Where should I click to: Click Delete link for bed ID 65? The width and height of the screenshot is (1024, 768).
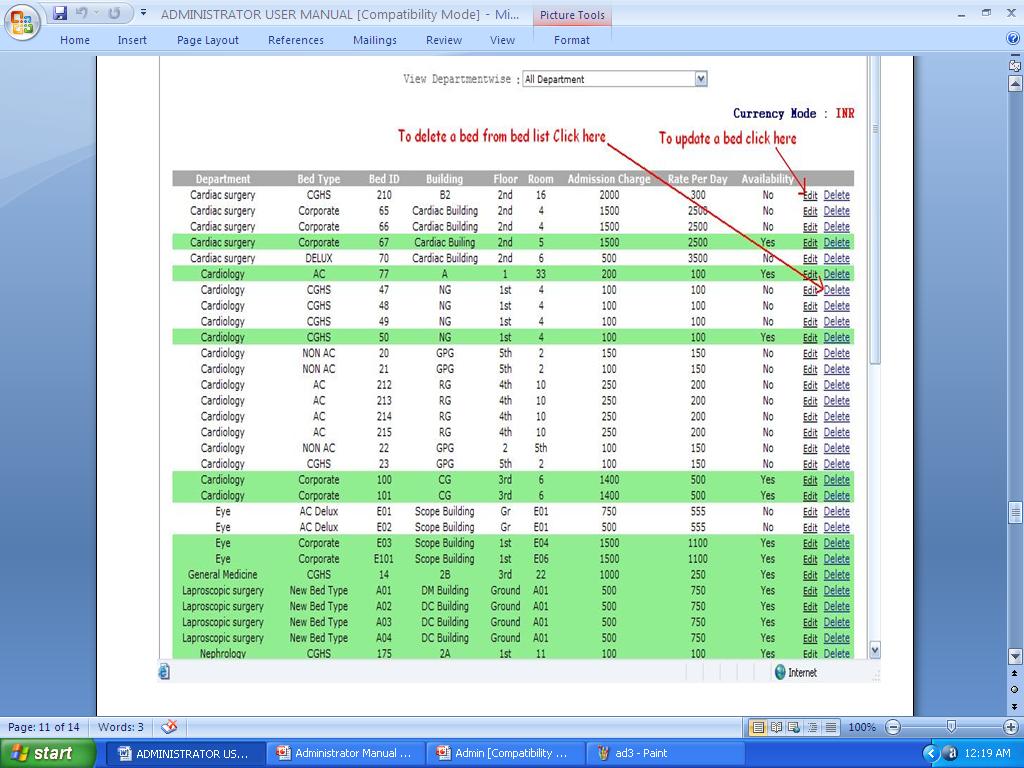pyautogui.click(x=837, y=211)
